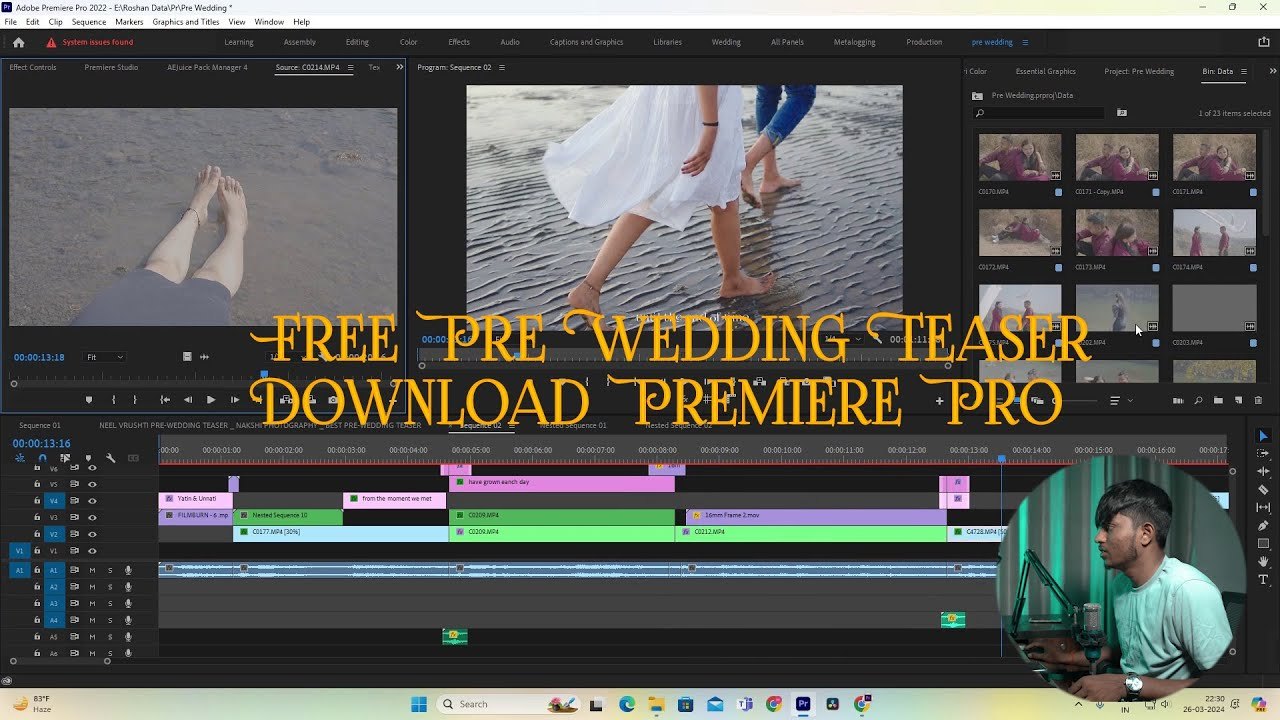This screenshot has width=1280, height=720.
Task: Toggle Linked Selection in timeline header
Action: click(x=65, y=458)
